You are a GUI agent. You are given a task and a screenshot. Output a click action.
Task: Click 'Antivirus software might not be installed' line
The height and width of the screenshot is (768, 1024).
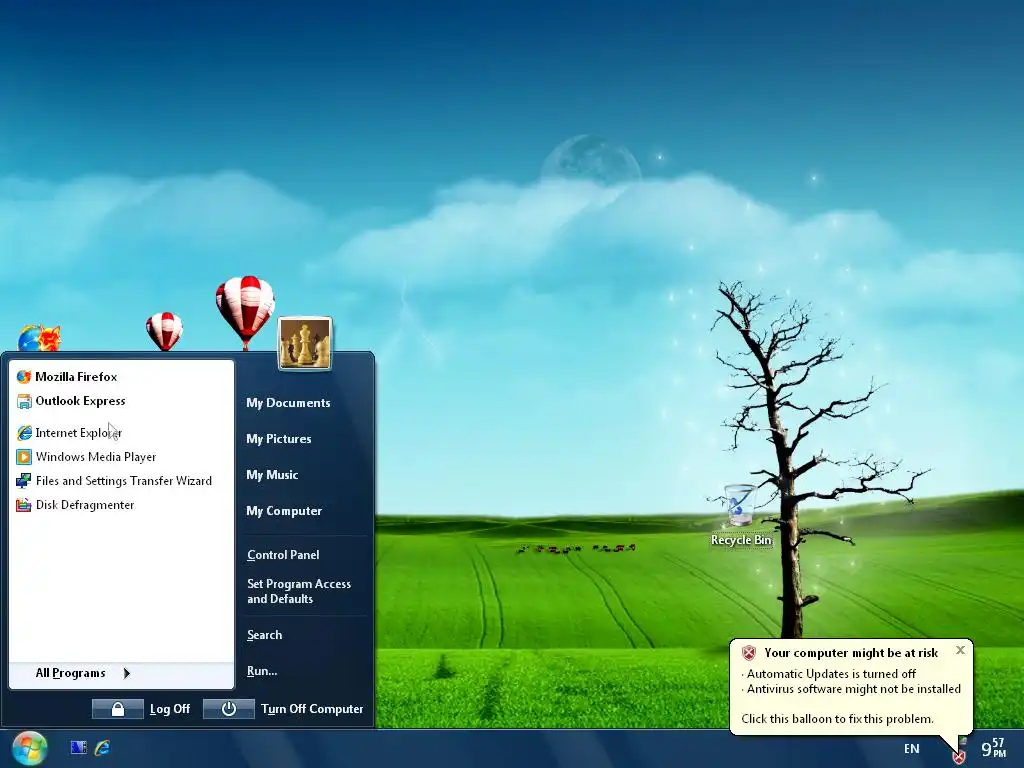(854, 689)
